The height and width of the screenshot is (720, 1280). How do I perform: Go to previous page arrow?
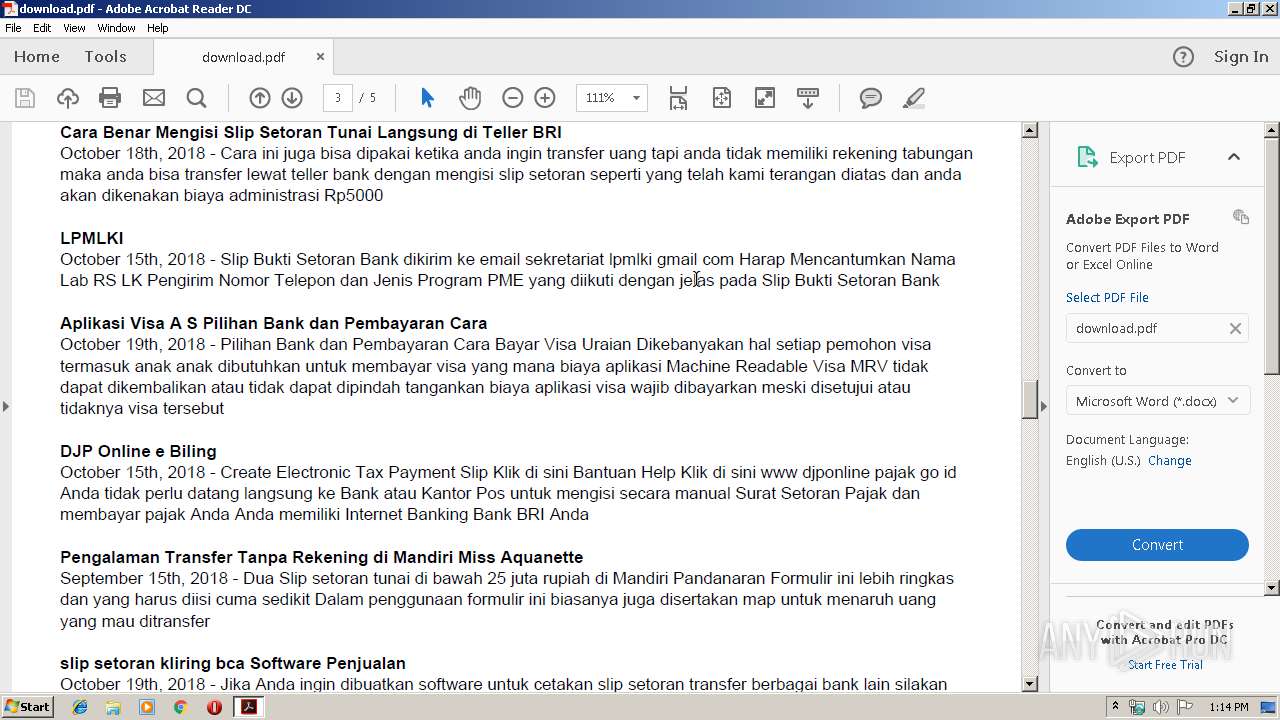(x=260, y=98)
